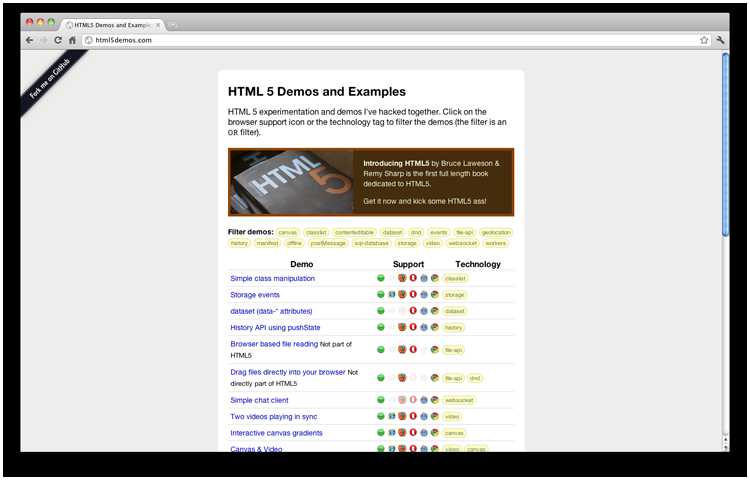Click the Chrome icon in History API row
Viewport: 750px width, 480px height.
435,327
